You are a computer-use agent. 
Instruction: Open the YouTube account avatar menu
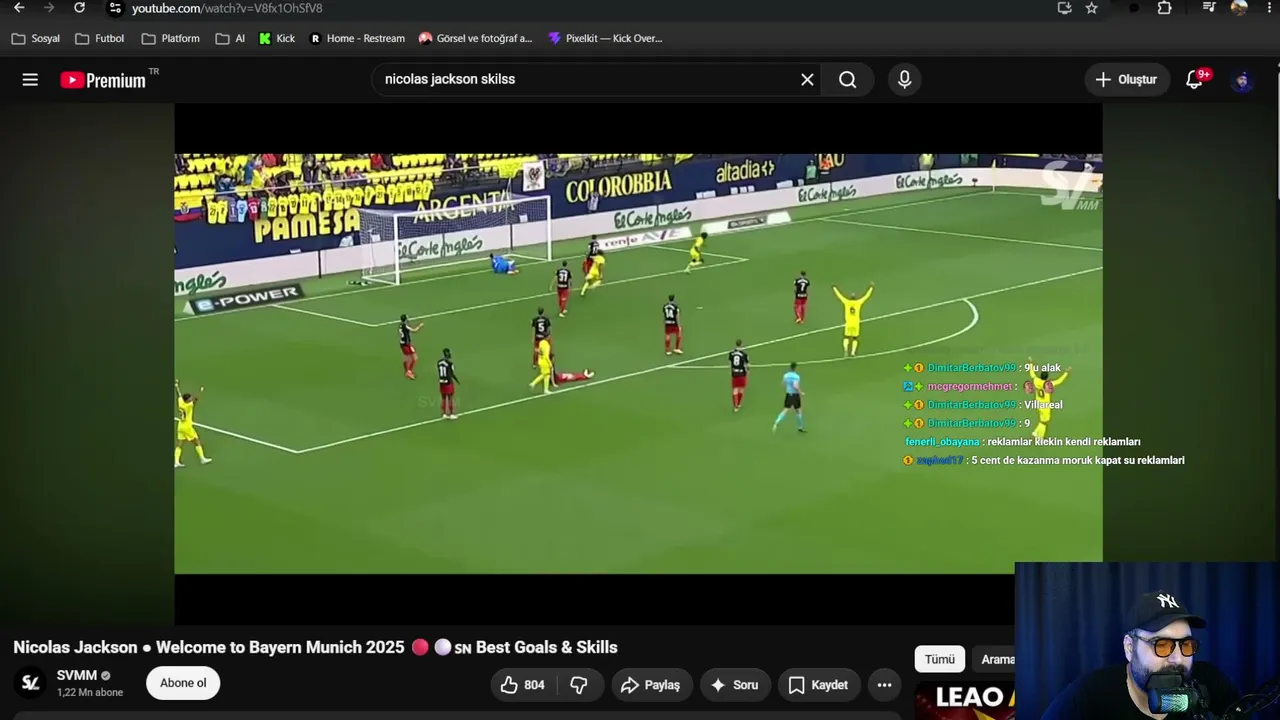click(1242, 80)
